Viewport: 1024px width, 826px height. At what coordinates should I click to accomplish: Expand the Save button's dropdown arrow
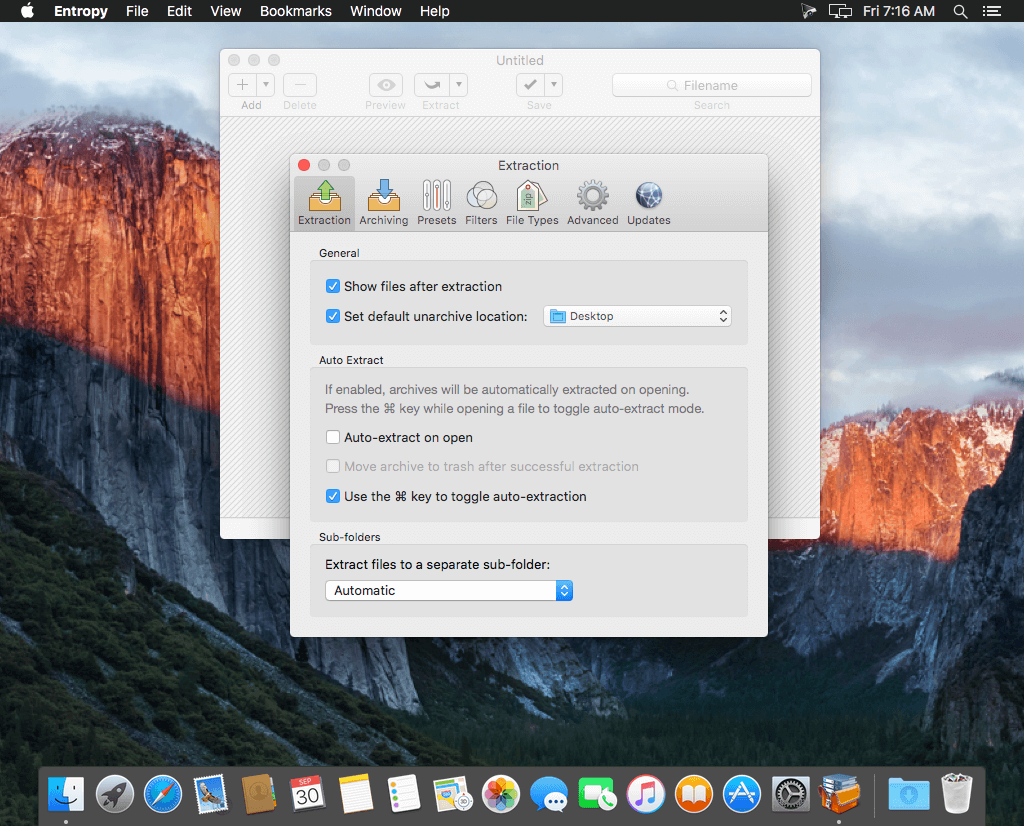[x=554, y=85]
